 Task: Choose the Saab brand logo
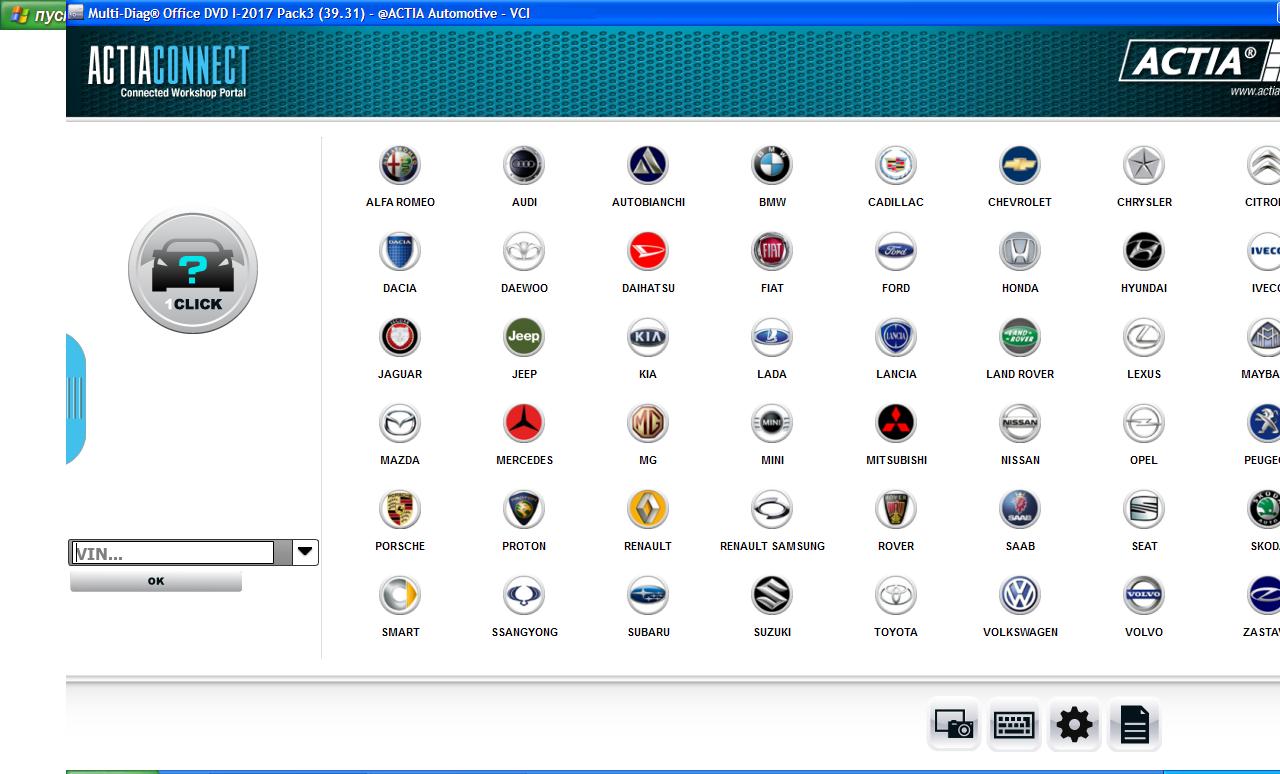click(1020, 509)
